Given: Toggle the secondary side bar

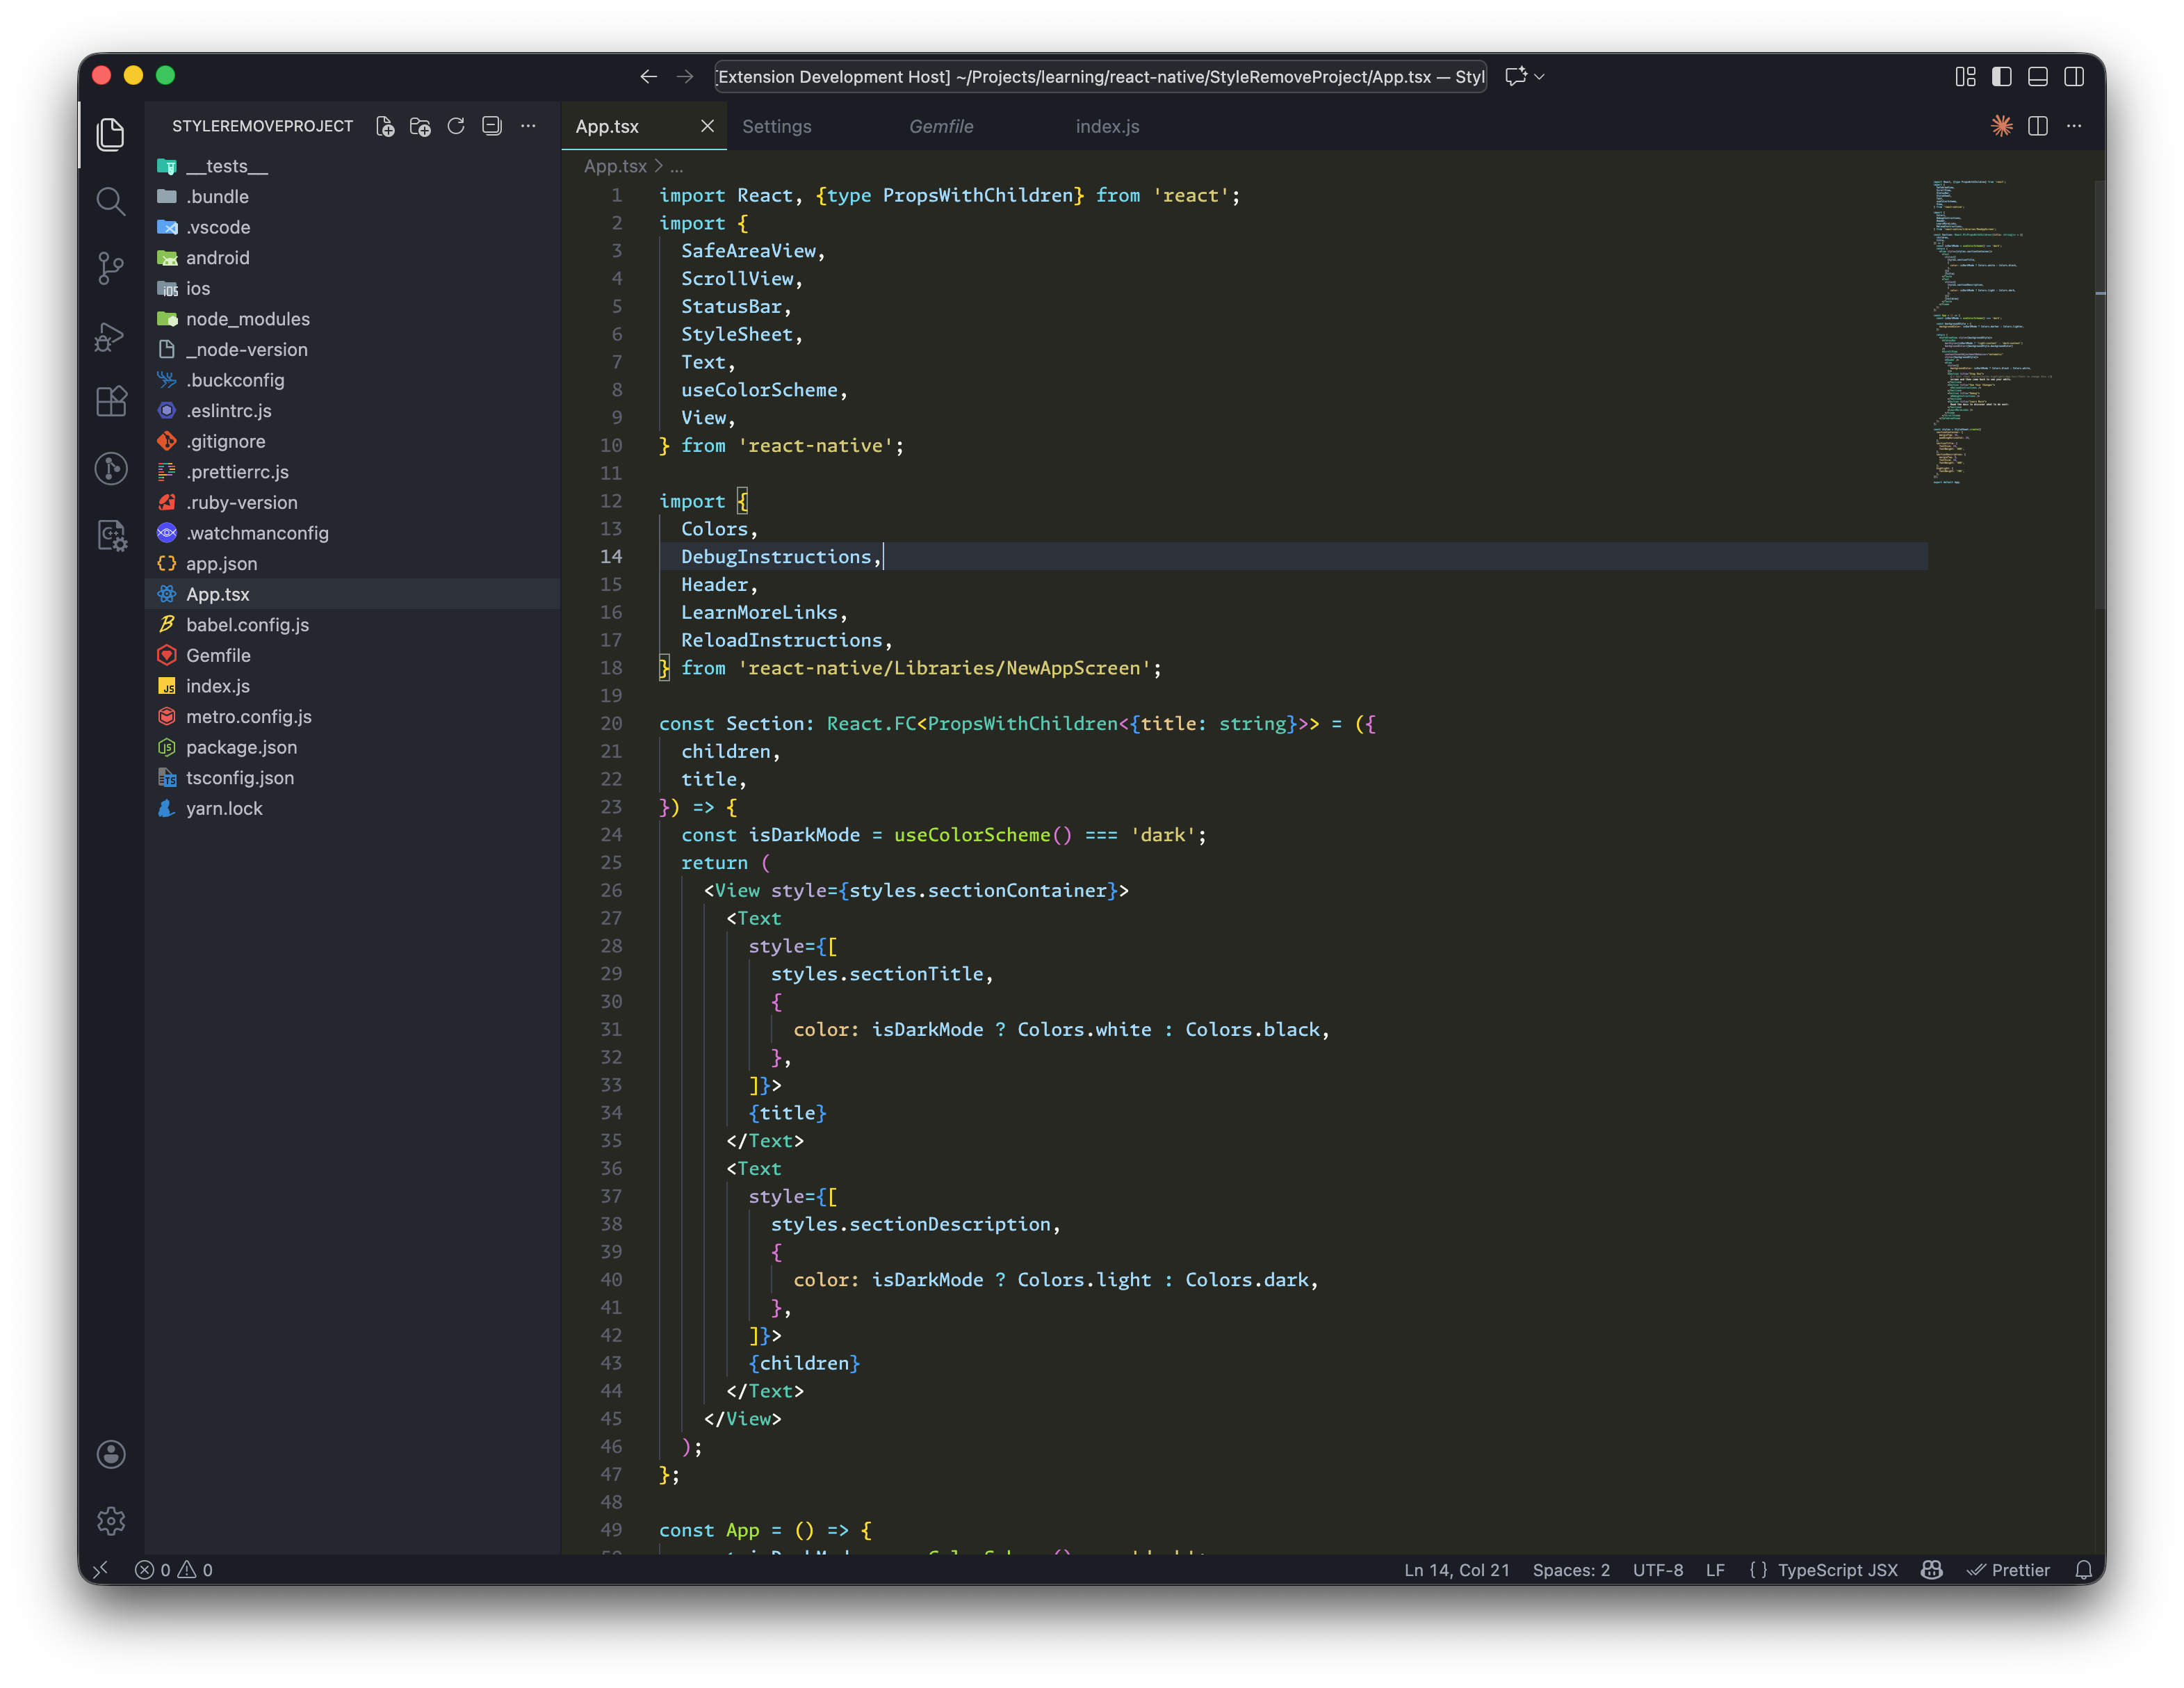Looking at the screenshot, I should coord(2073,77).
